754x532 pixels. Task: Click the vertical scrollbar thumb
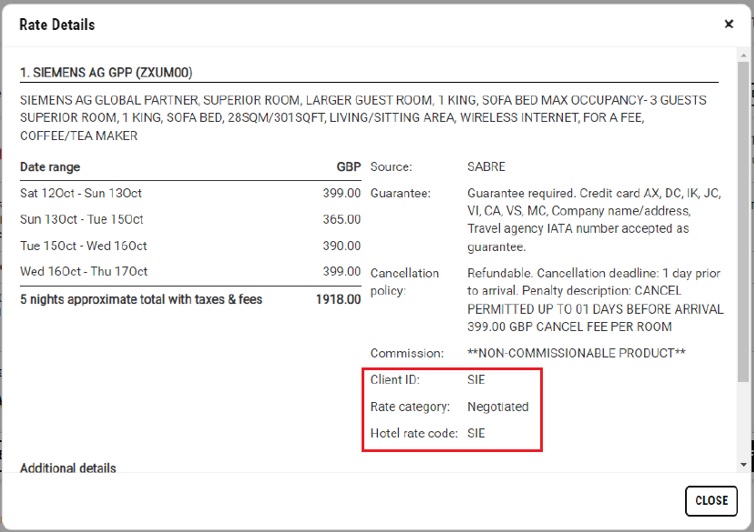click(744, 221)
